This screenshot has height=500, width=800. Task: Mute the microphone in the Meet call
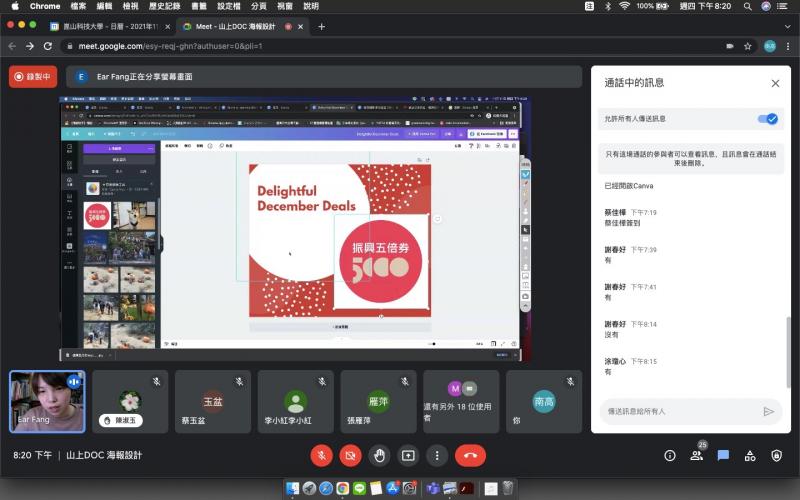[321, 456]
